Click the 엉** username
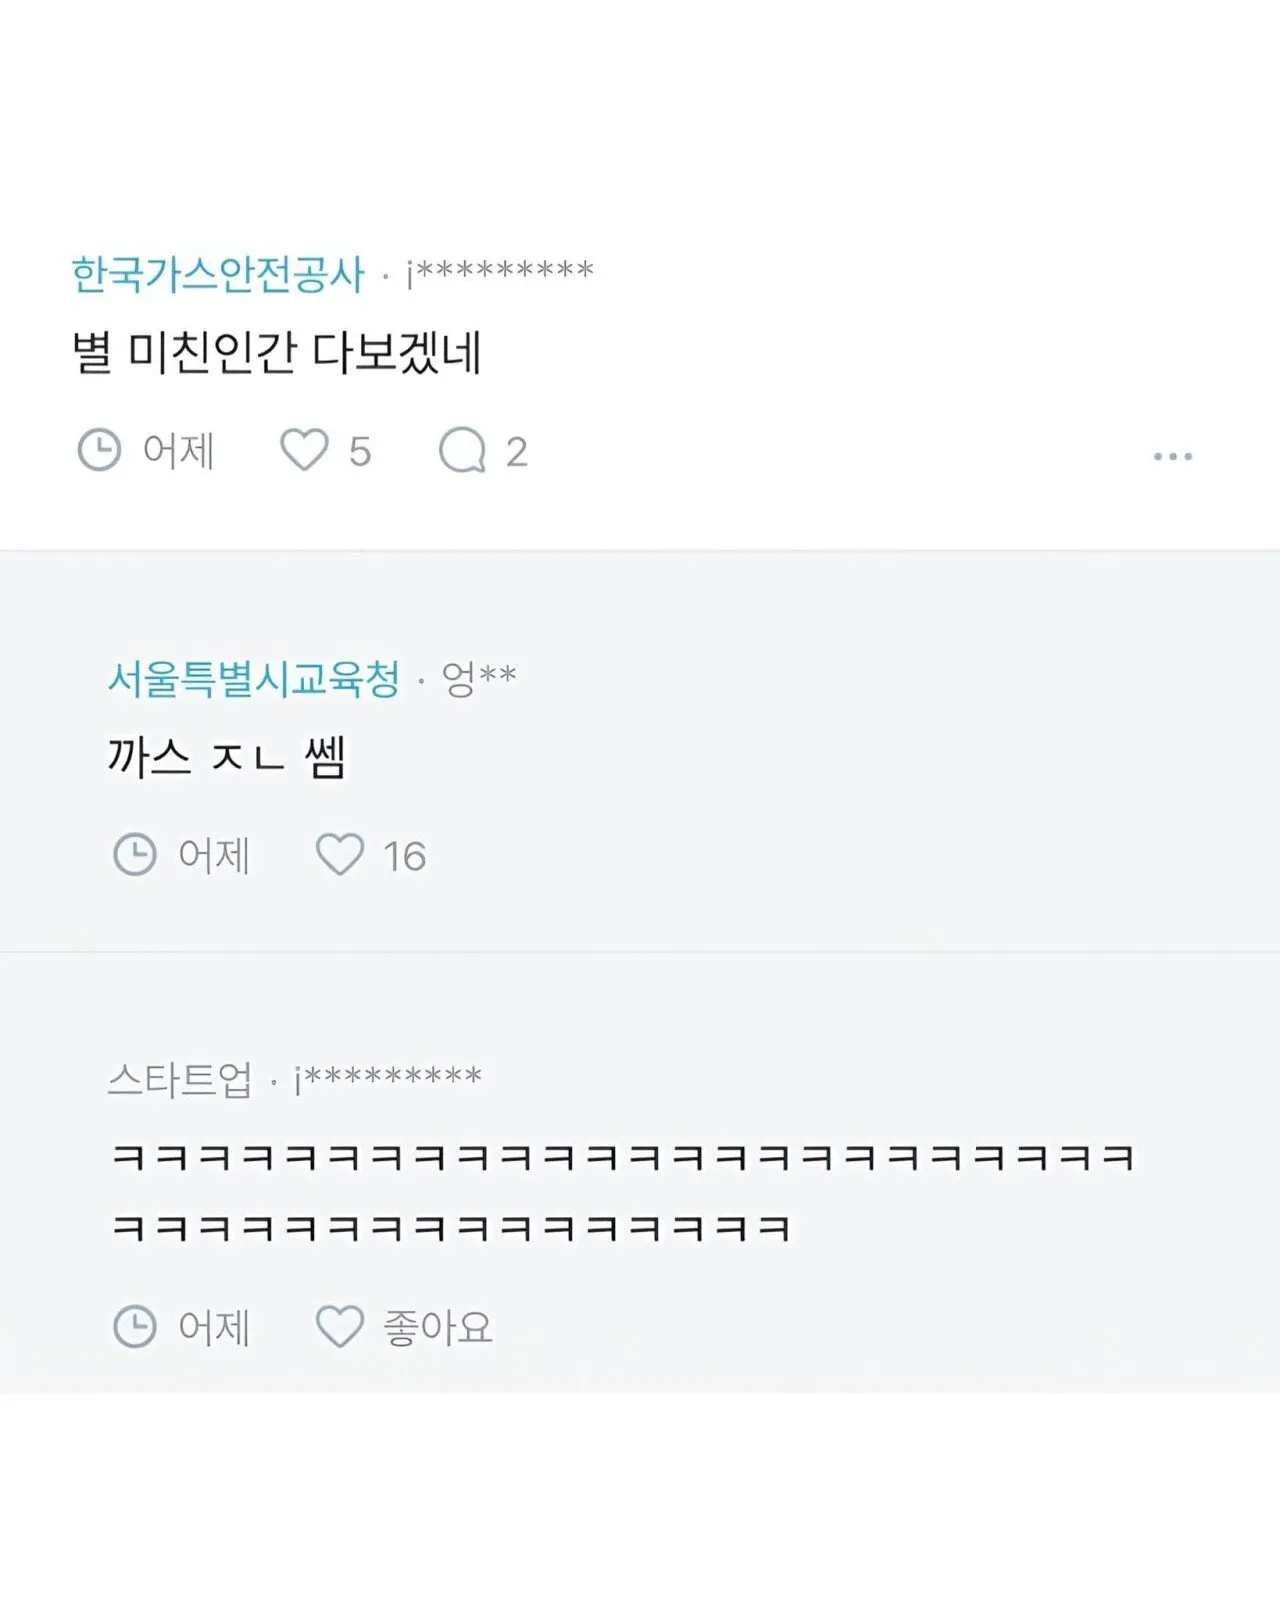The height and width of the screenshot is (1600, 1280). [479, 679]
